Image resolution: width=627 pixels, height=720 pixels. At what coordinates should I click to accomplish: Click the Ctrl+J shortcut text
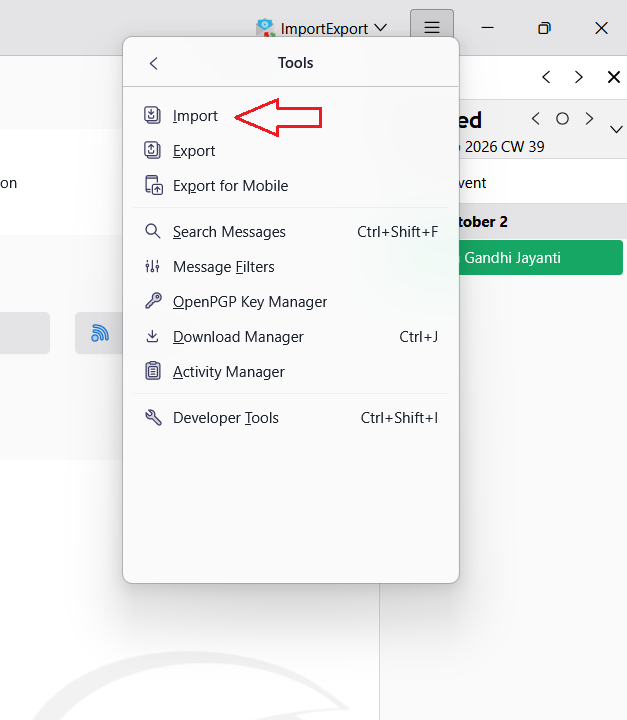pos(418,337)
